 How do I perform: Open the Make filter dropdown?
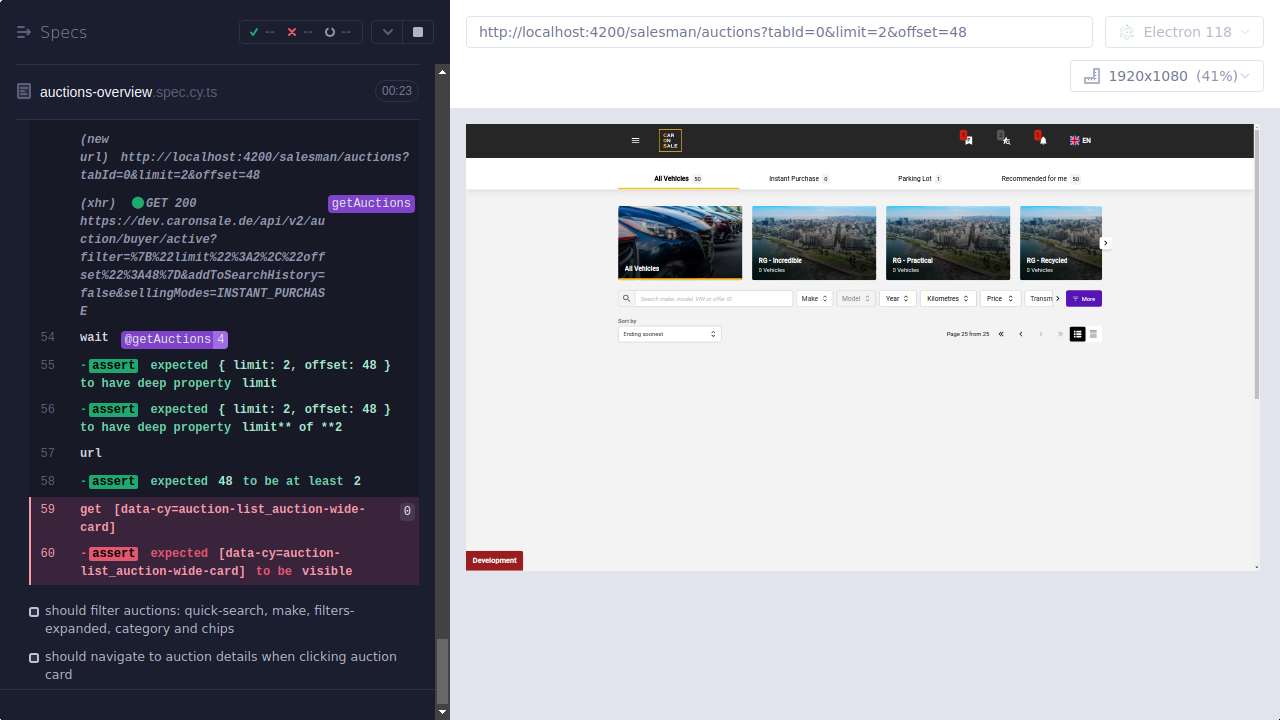point(814,298)
